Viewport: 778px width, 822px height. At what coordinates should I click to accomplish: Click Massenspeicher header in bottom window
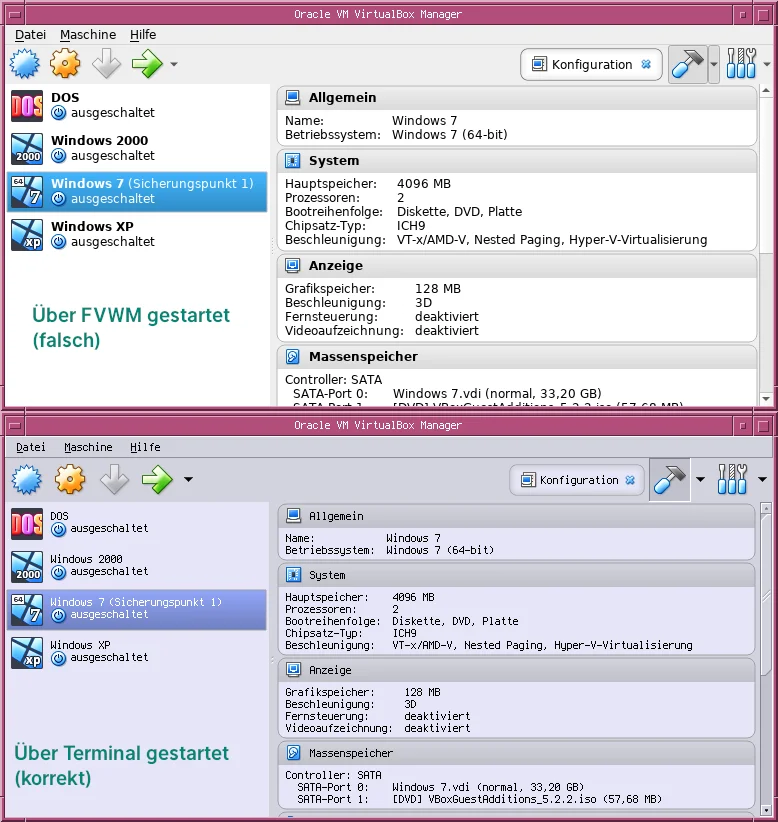click(516, 753)
